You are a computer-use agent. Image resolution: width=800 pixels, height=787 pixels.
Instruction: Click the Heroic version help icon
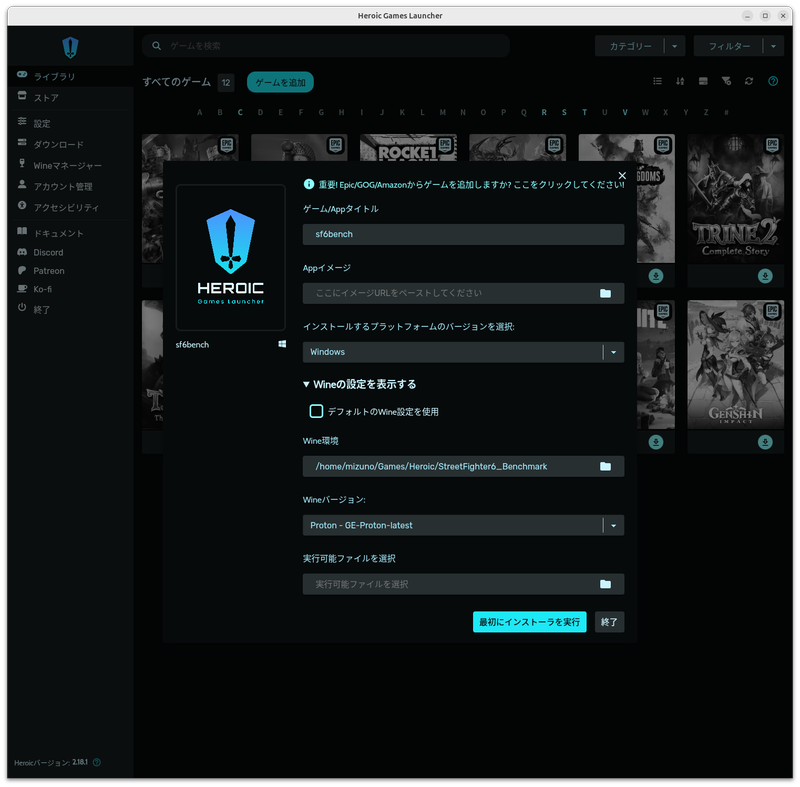click(x=97, y=762)
